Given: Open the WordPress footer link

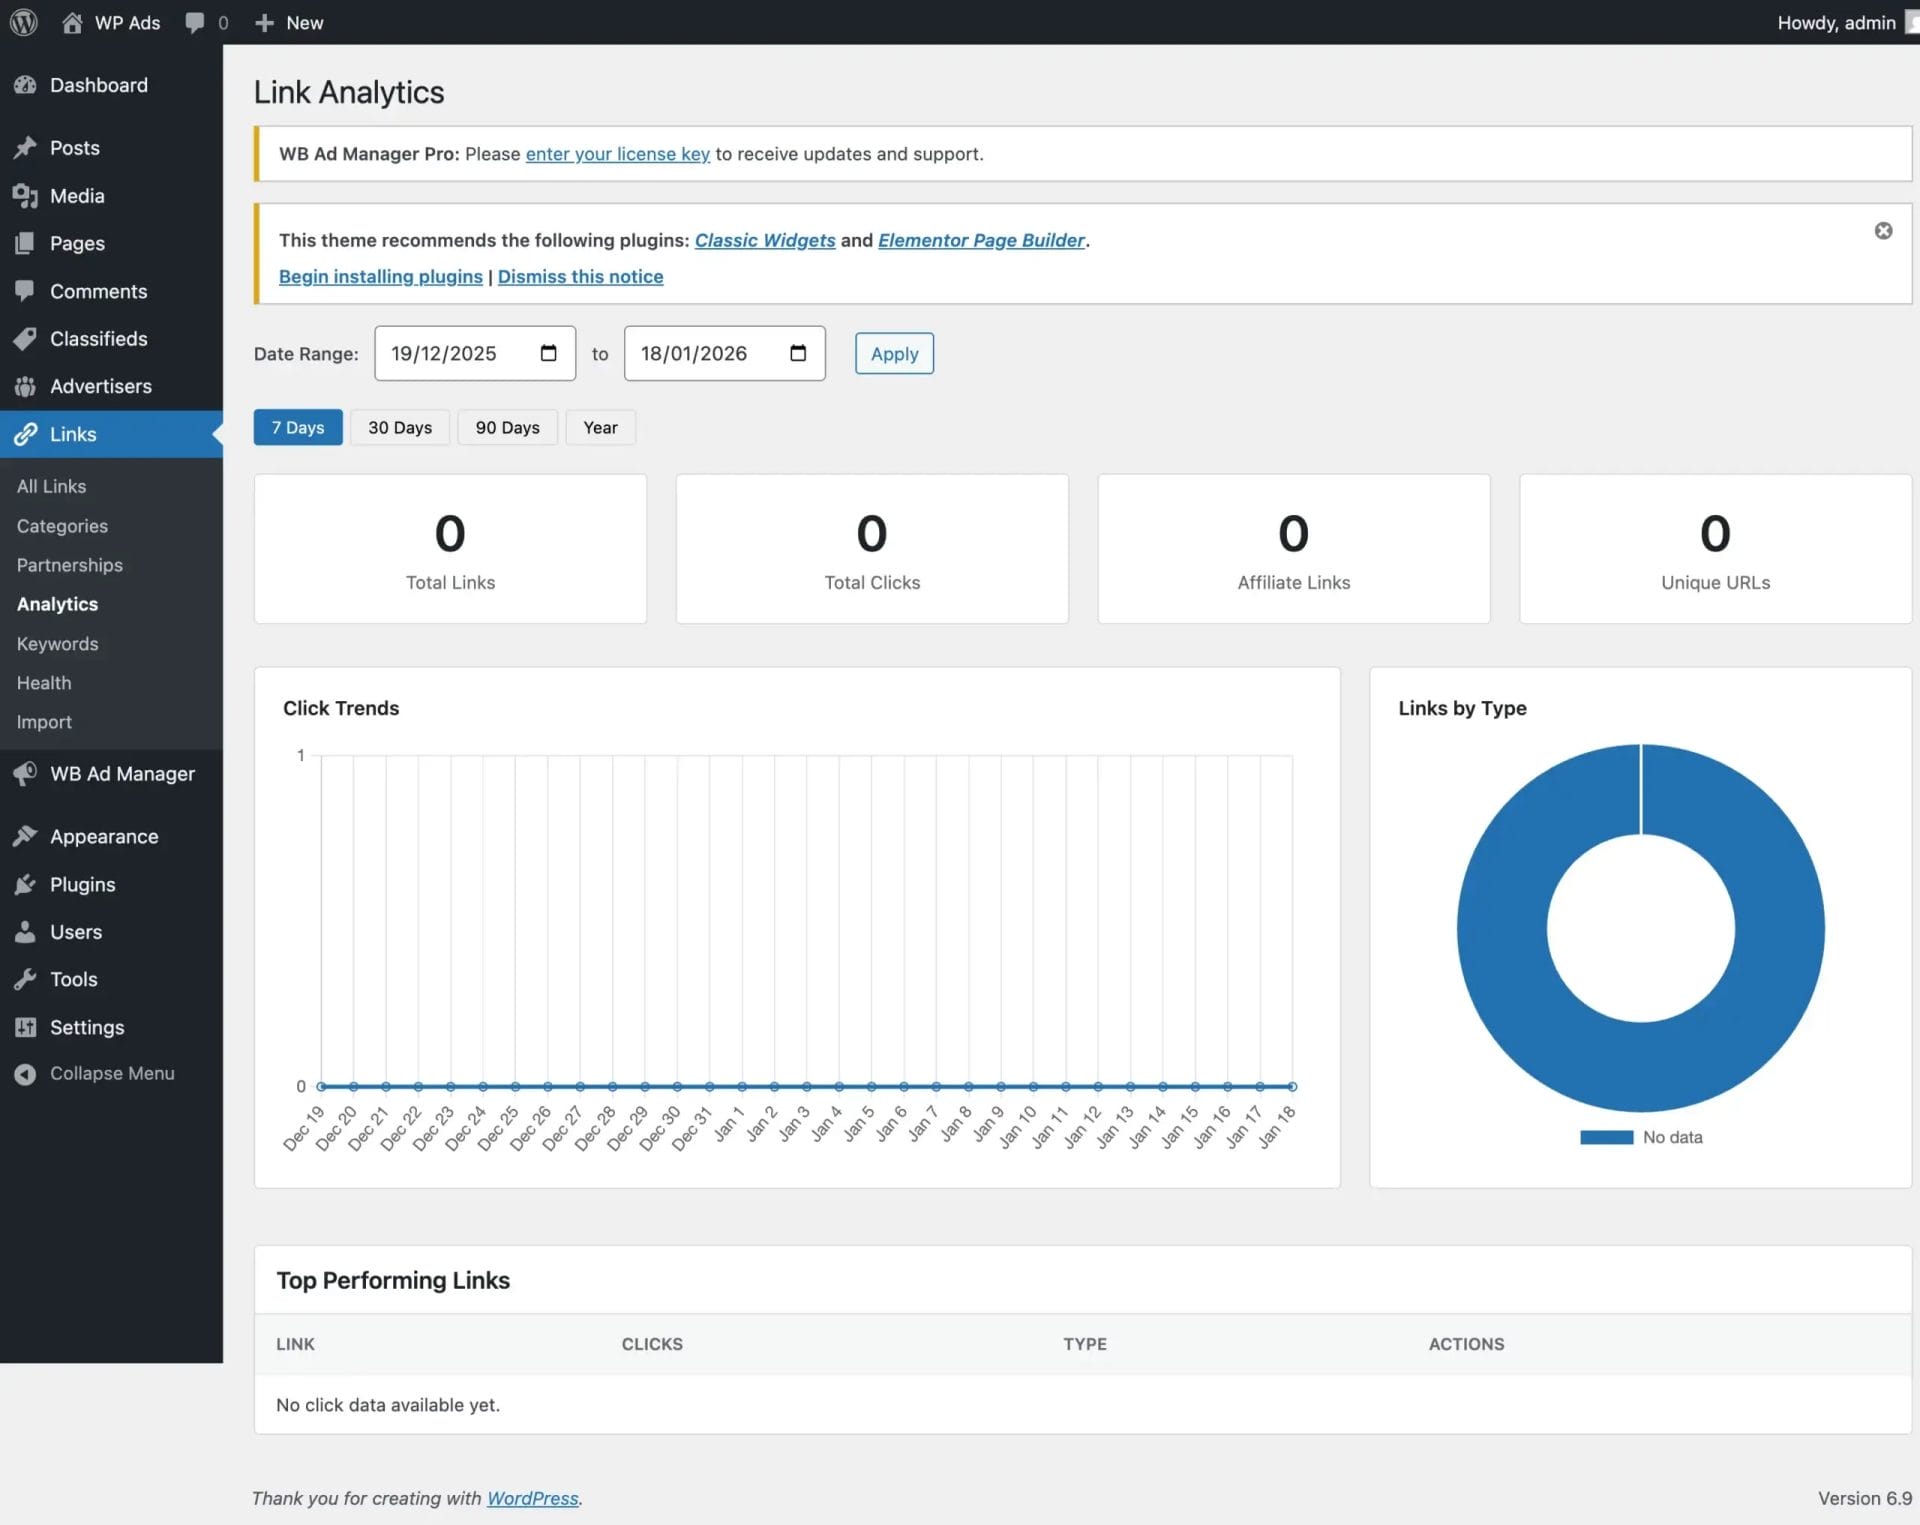Looking at the screenshot, I should 532,1498.
